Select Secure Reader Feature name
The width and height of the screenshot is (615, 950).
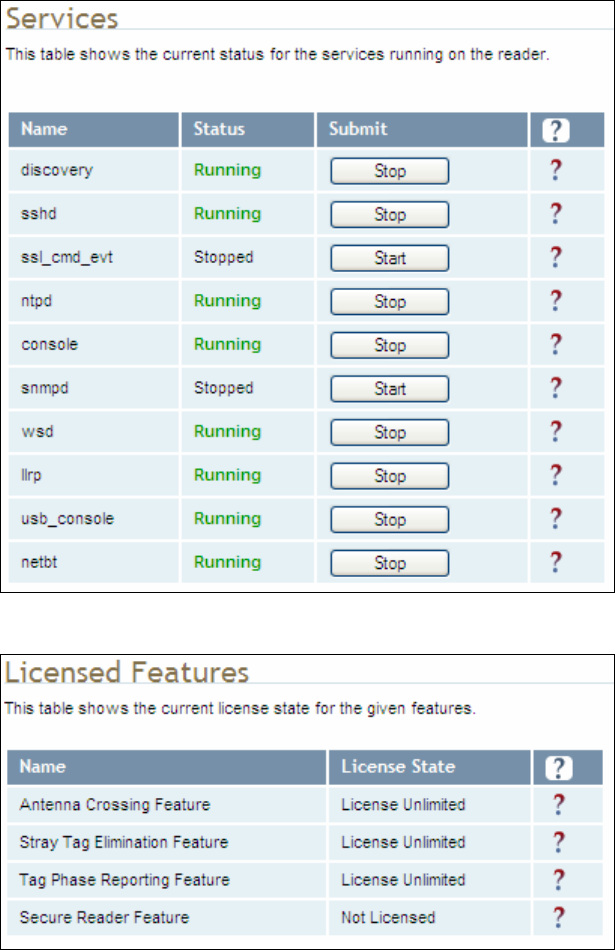(104, 918)
